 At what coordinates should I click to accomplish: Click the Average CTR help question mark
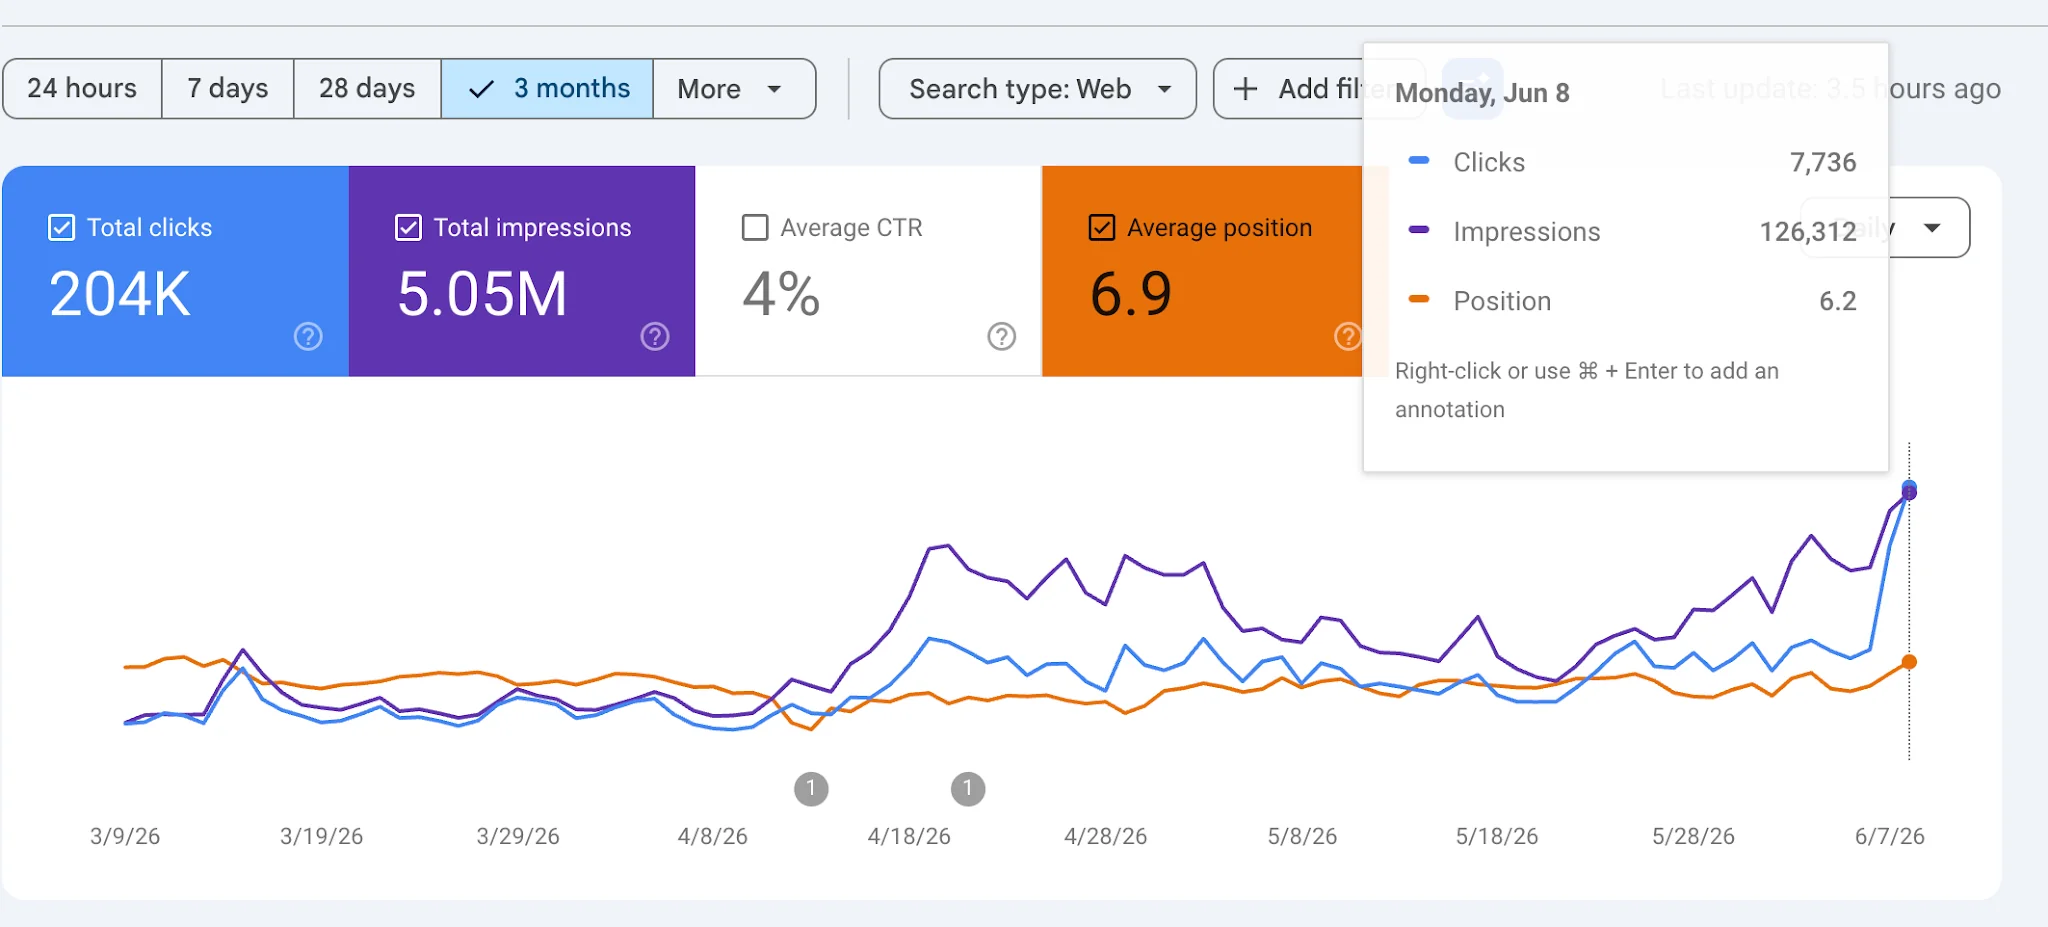(x=1002, y=337)
